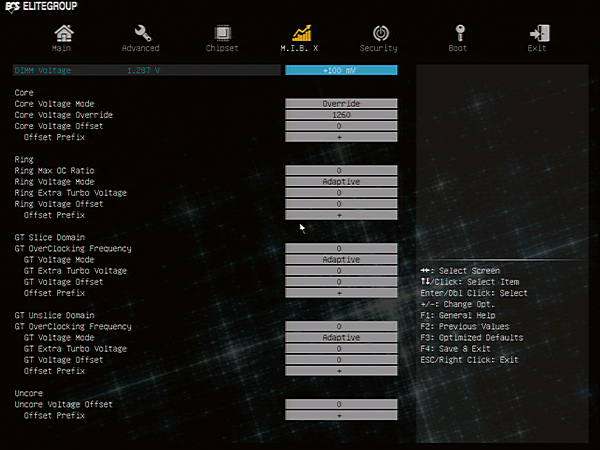Click the F4: Save & Exit hint
The image size is (600, 450).
tap(455, 349)
